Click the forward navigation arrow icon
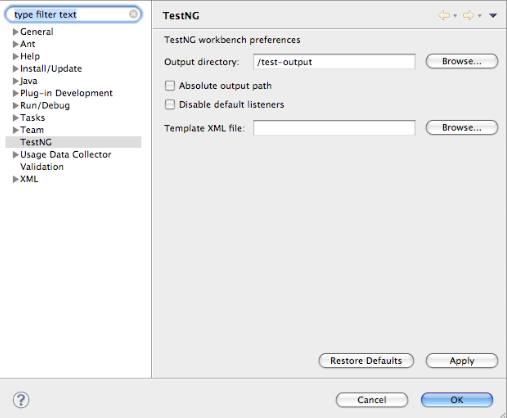 click(468, 15)
